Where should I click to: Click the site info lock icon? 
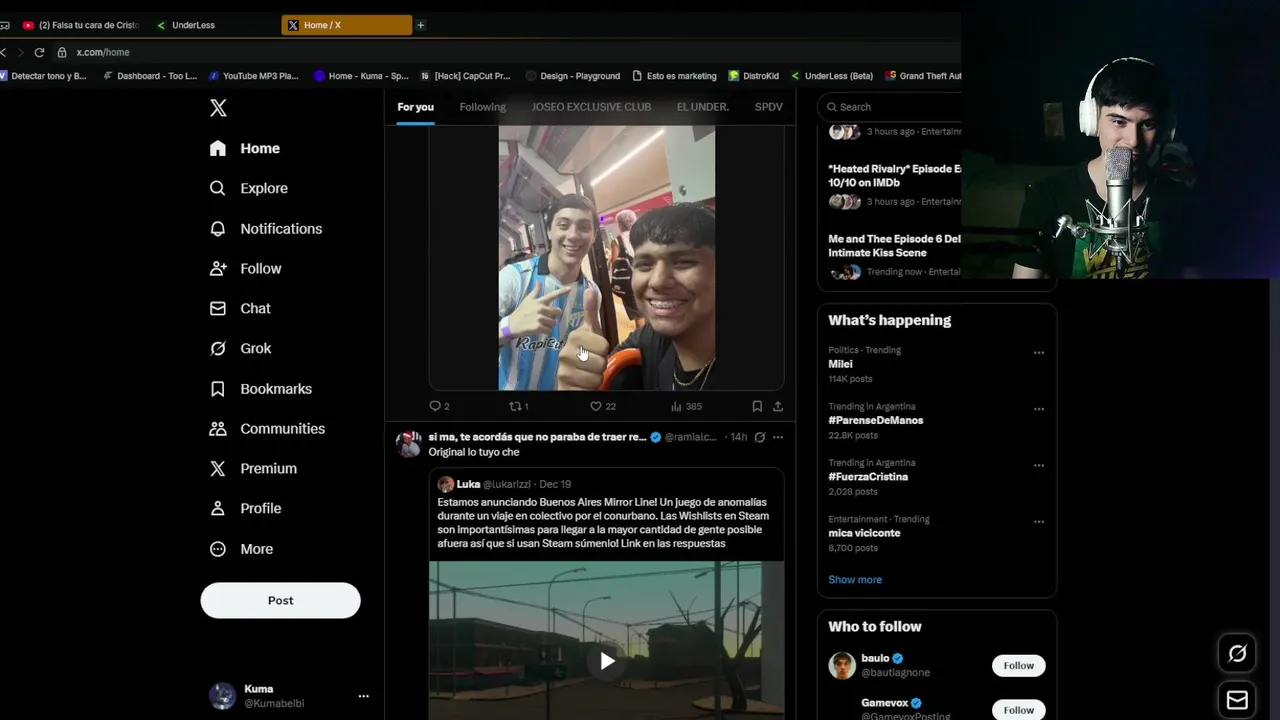[x=62, y=52]
